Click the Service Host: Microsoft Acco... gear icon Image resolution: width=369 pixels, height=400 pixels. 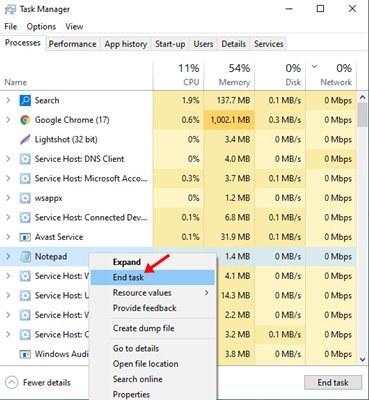pyautogui.click(x=25, y=179)
